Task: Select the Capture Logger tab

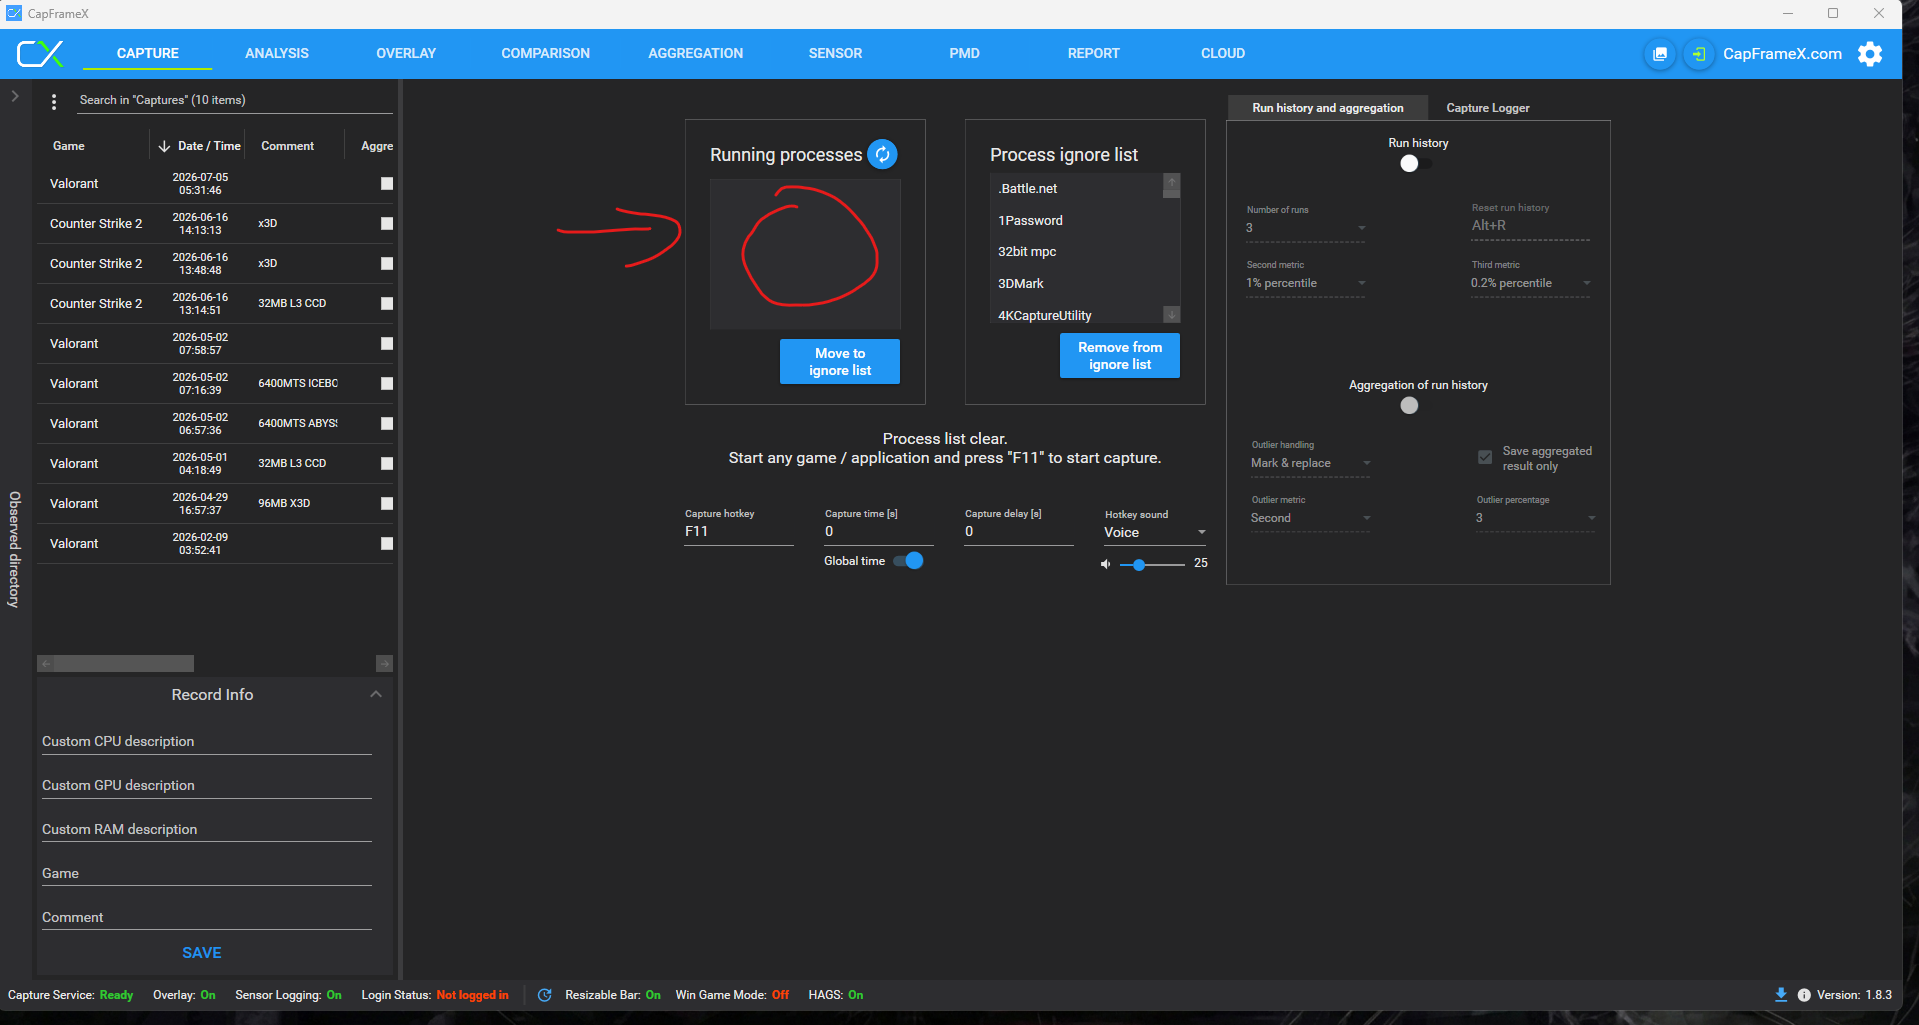Action: [x=1488, y=108]
